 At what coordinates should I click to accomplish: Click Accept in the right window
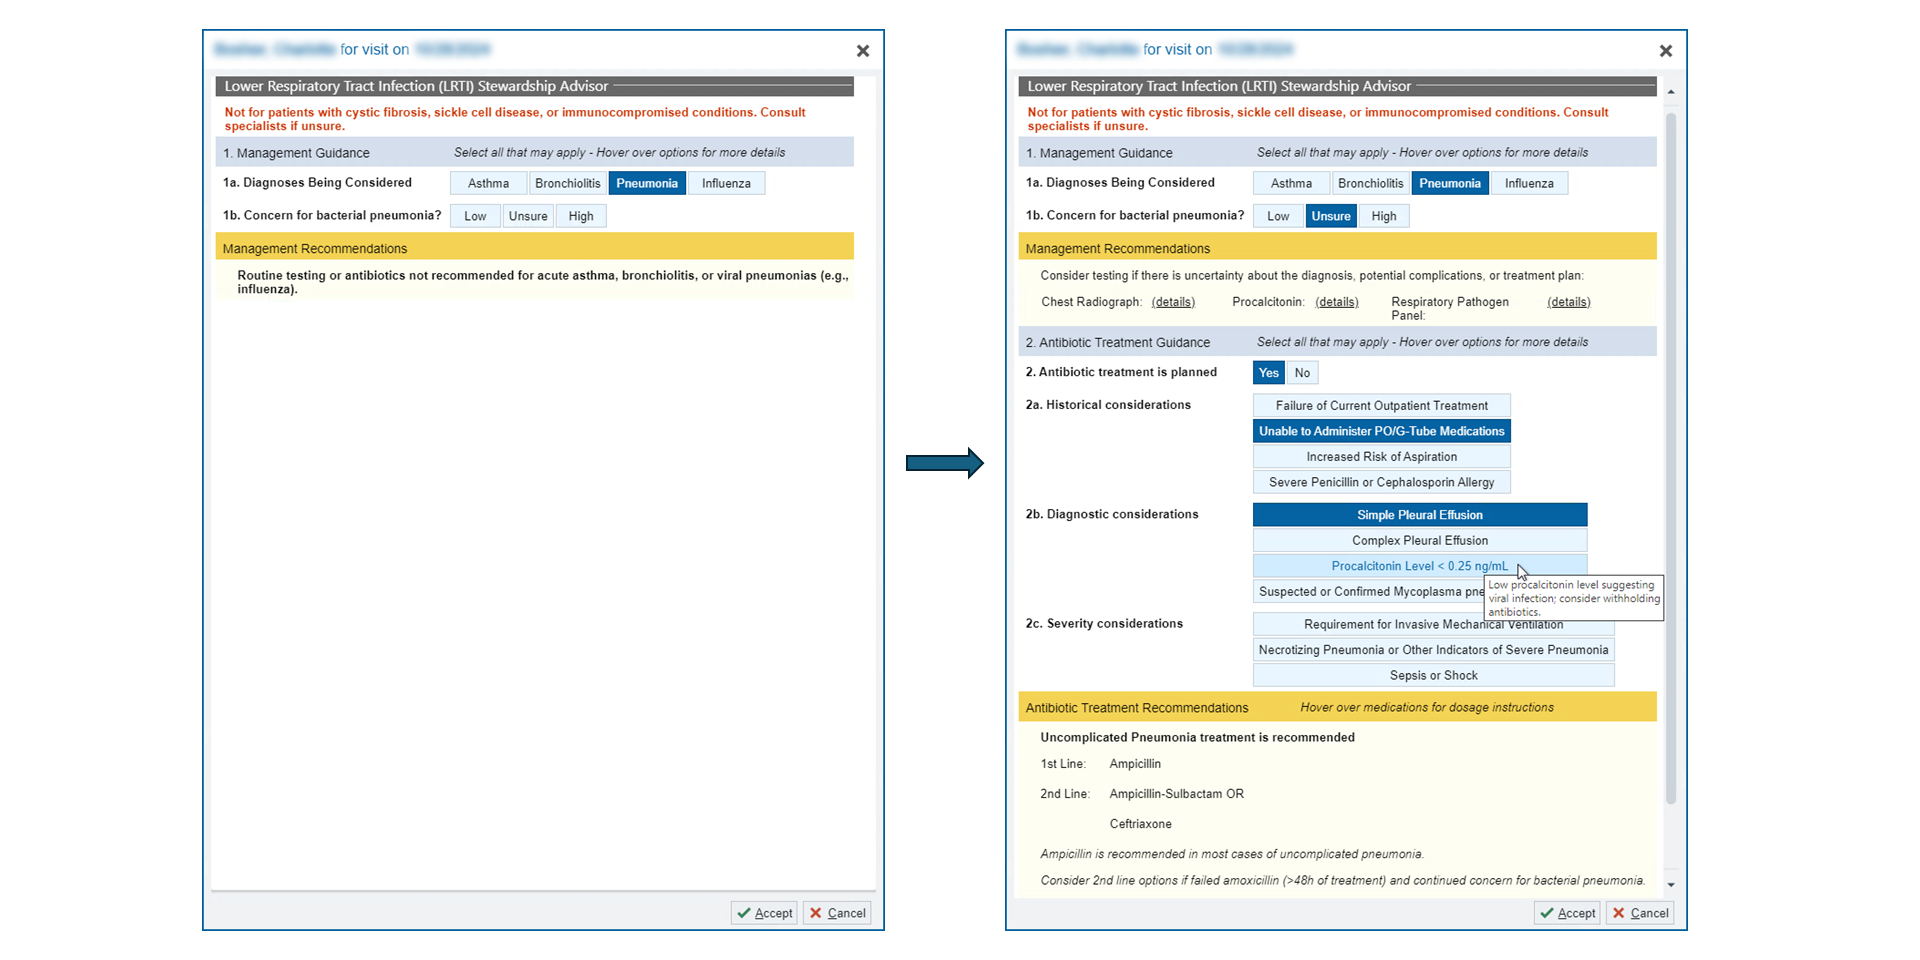1568,913
